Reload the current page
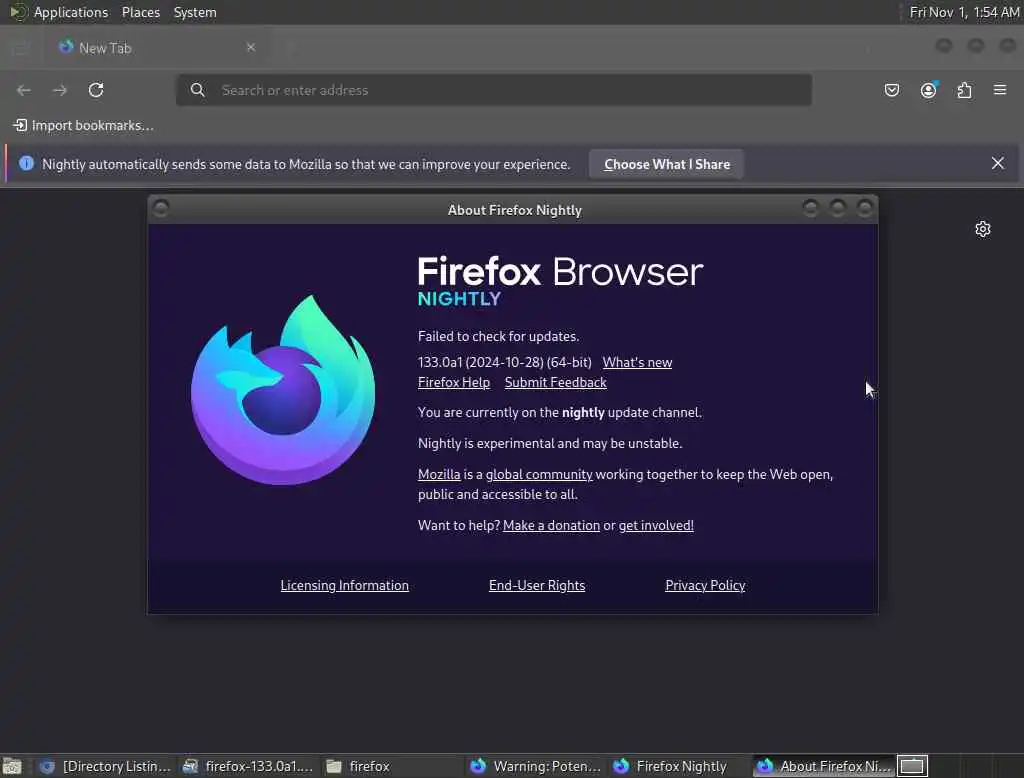Screen dimensions: 1024x778 (96, 90)
